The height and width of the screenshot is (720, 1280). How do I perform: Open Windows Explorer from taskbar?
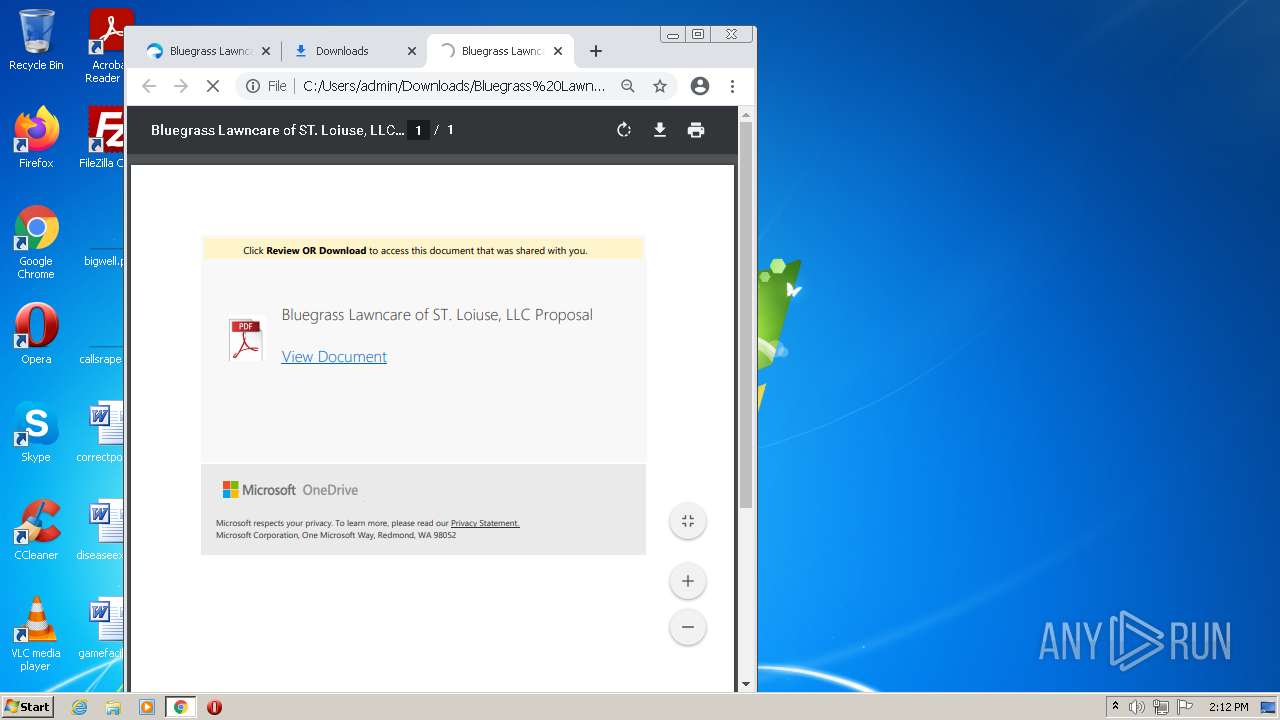click(x=113, y=707)
